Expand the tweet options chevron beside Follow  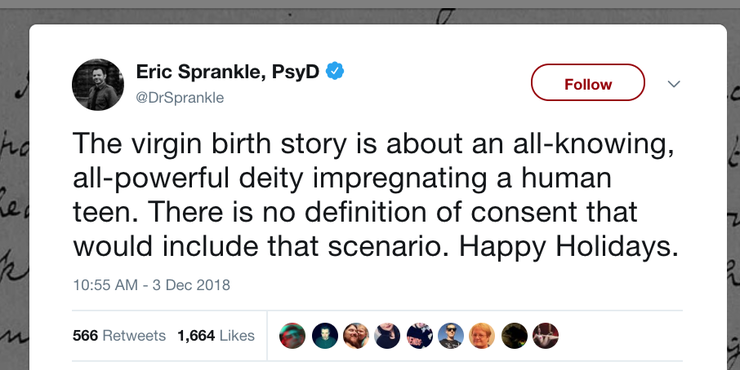(674, 84)
